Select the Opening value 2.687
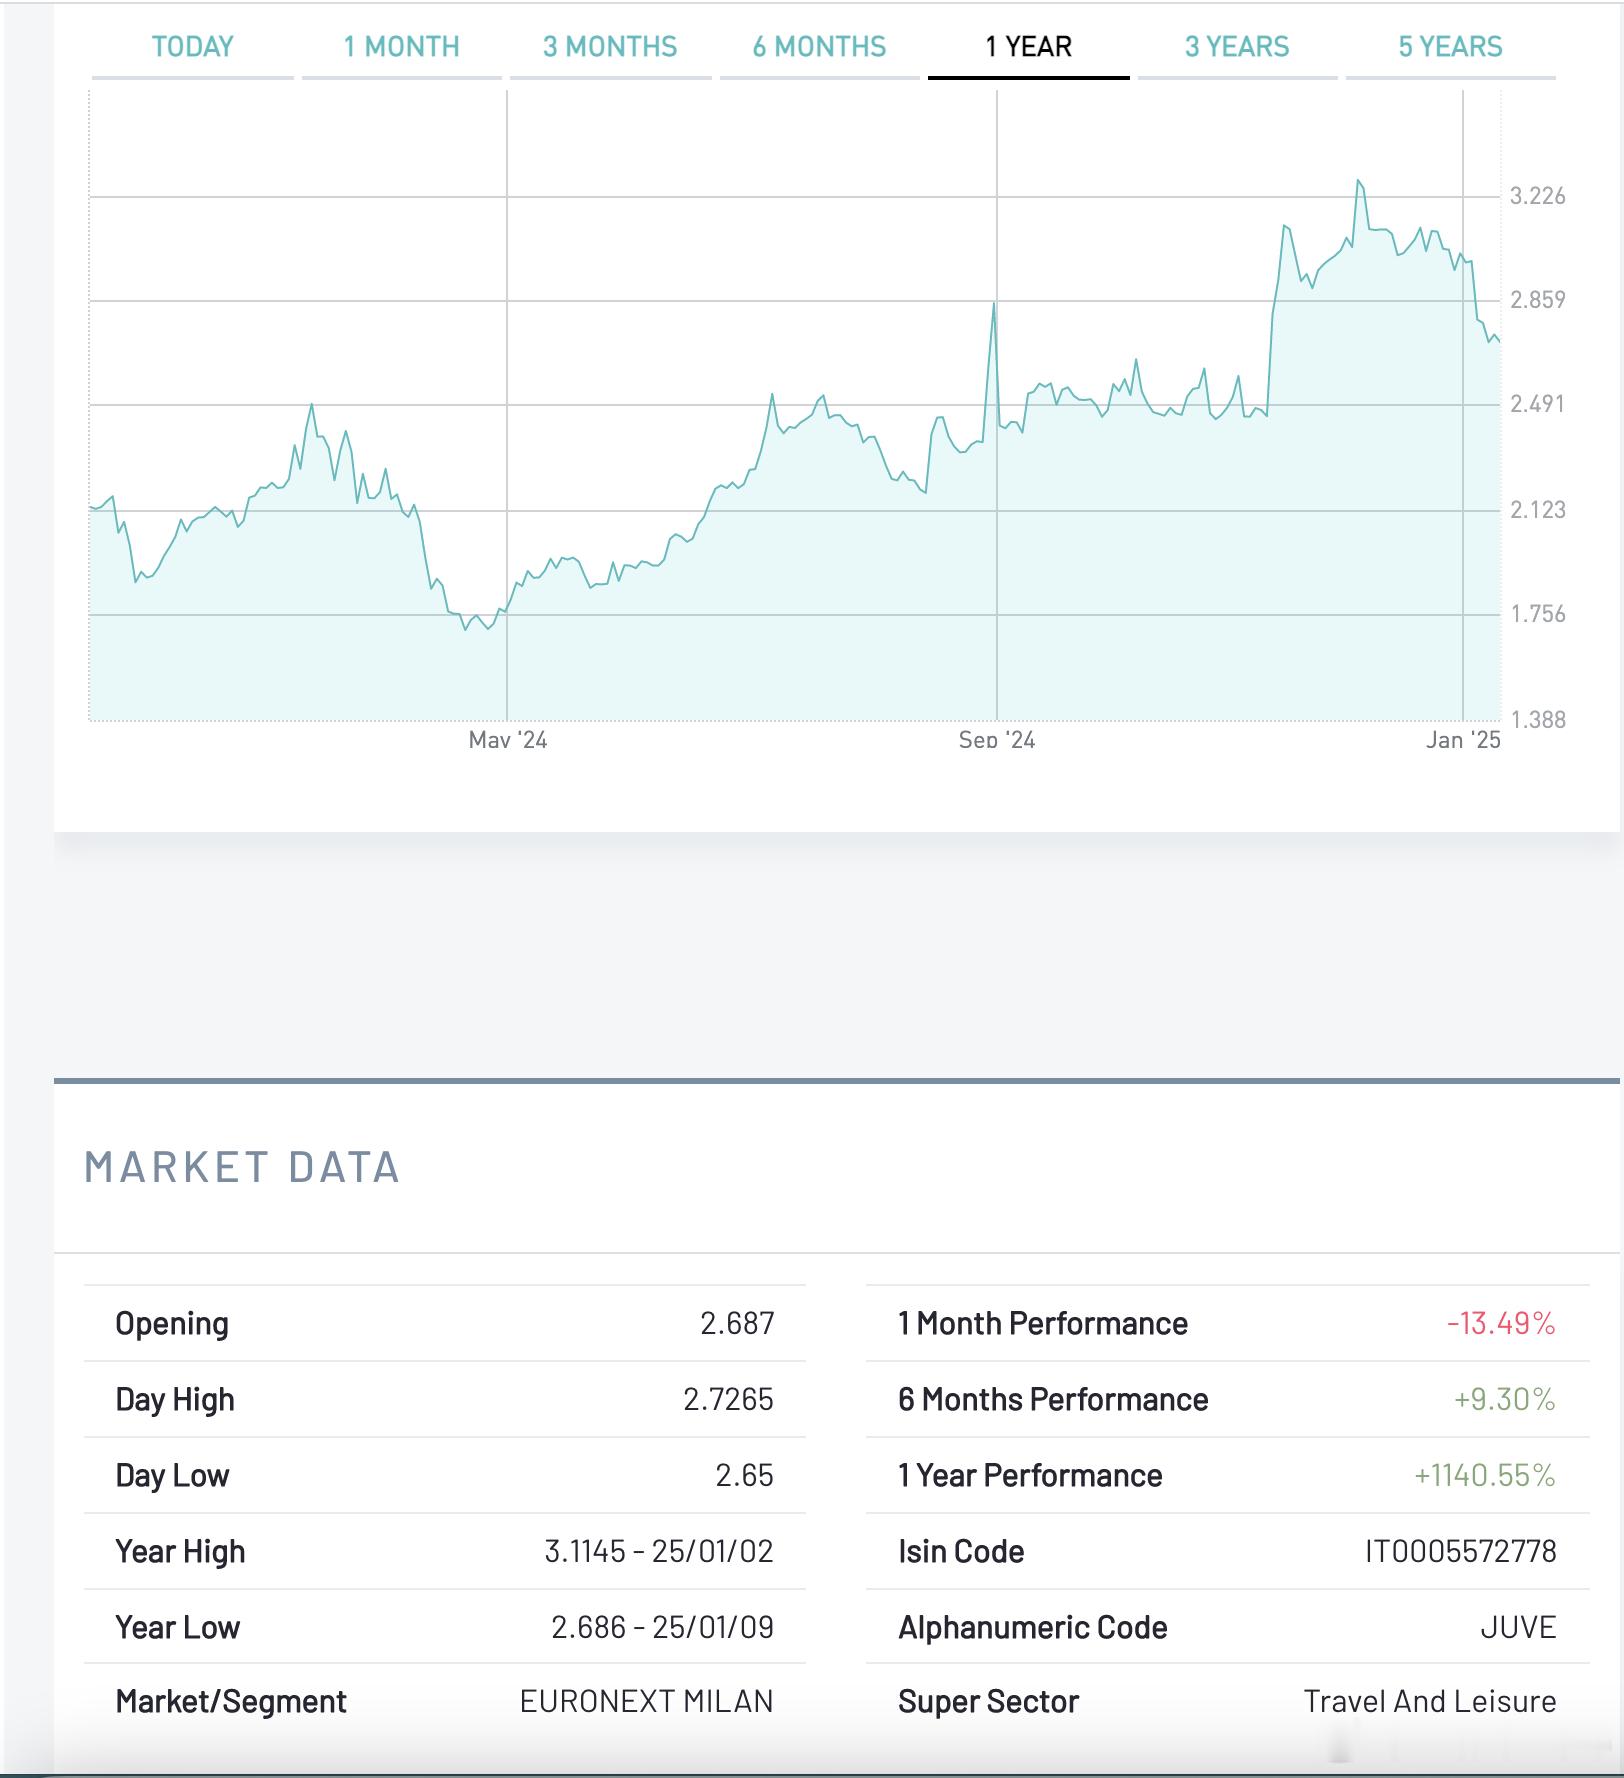The height and width of the screenshot is (1778, 1624). coord(737,1323)
